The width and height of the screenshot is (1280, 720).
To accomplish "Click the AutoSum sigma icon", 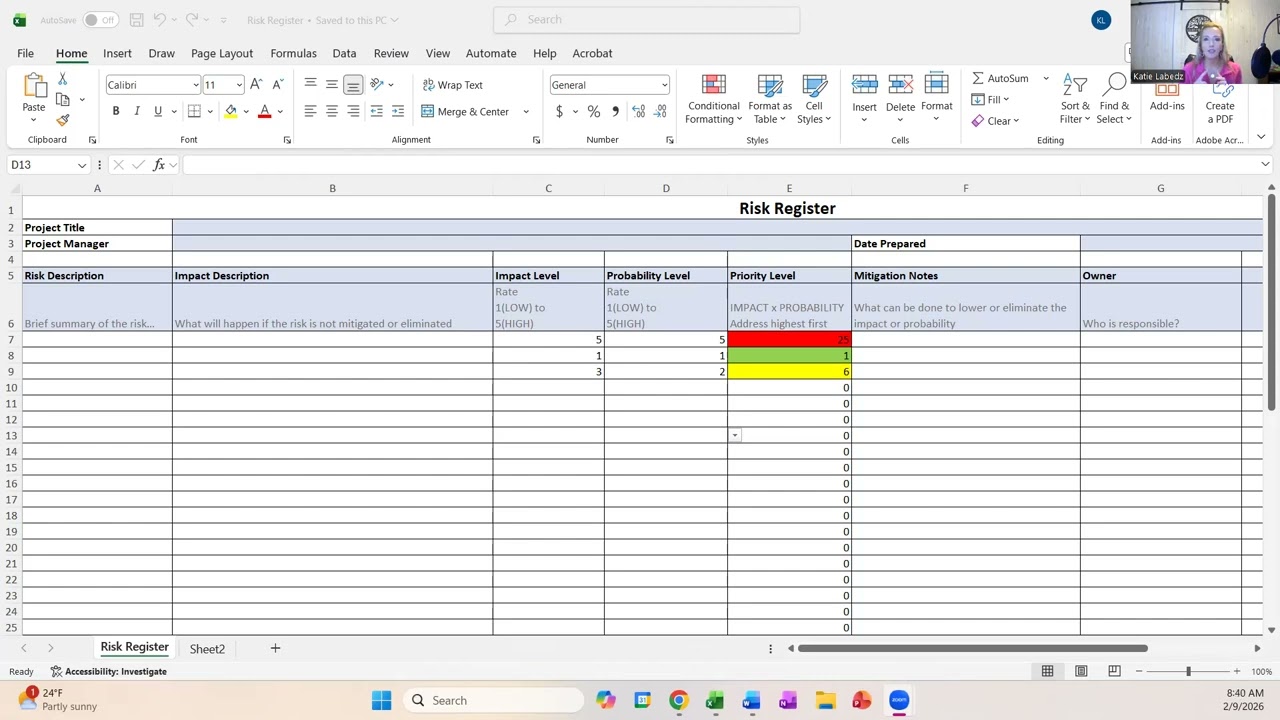I will (978, 78).
